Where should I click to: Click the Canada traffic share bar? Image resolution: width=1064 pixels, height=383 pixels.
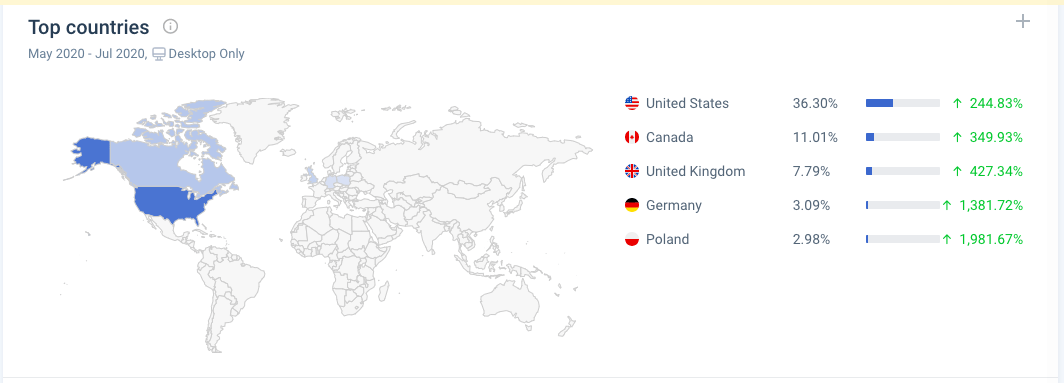[902, 137]
